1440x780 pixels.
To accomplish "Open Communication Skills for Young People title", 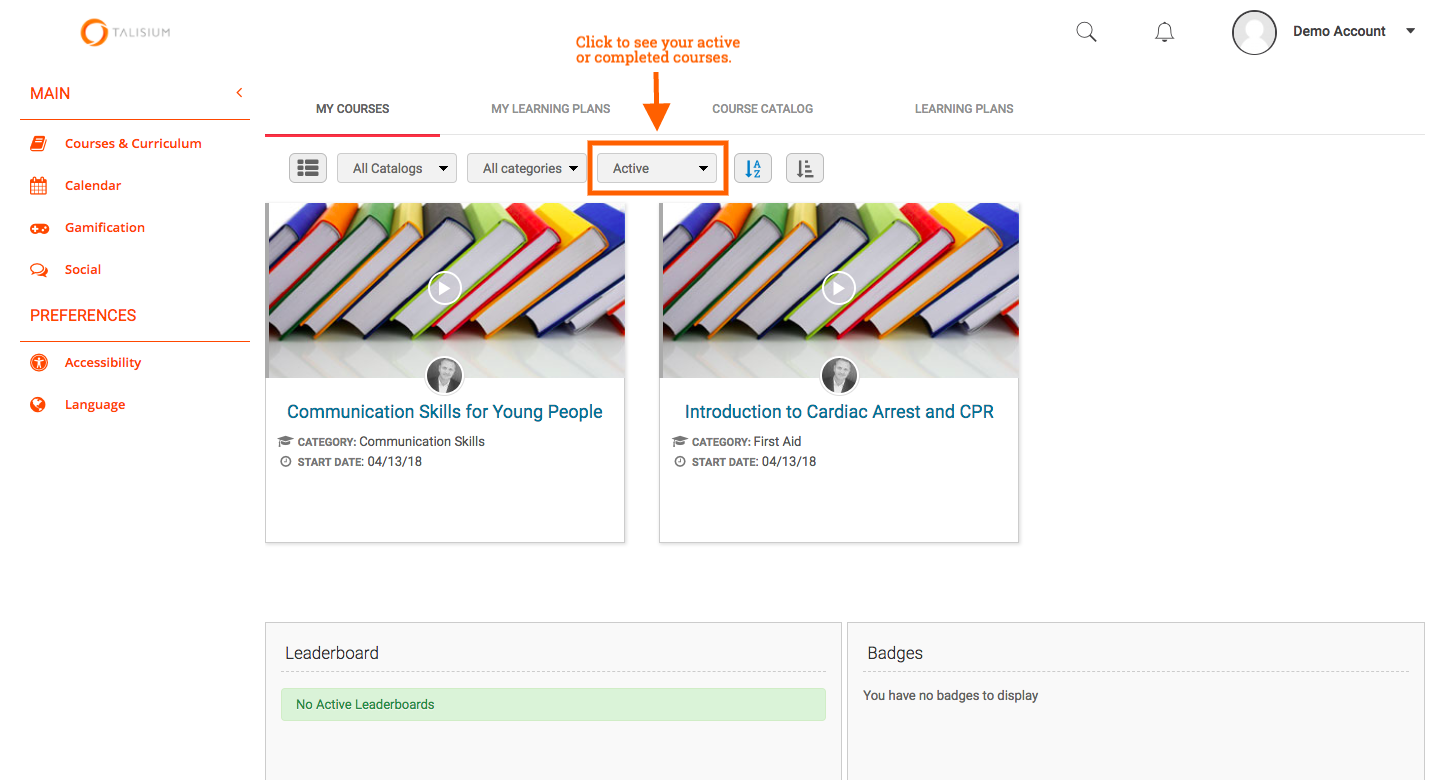I will [445, 412].
